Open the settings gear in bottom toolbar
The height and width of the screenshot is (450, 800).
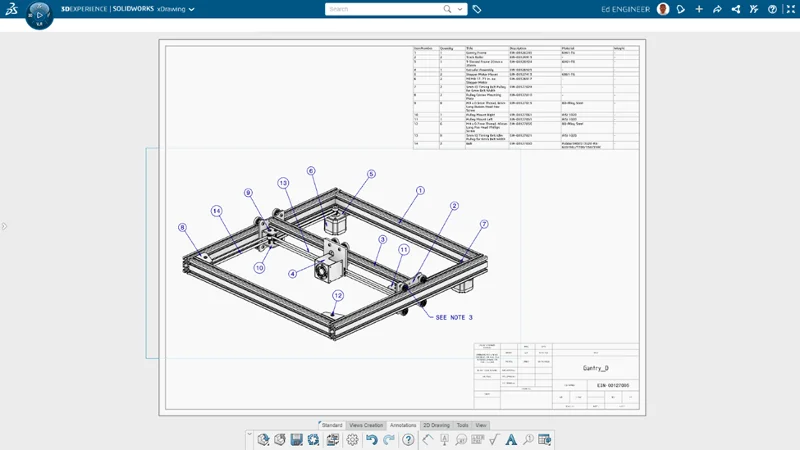coord(352,440)
